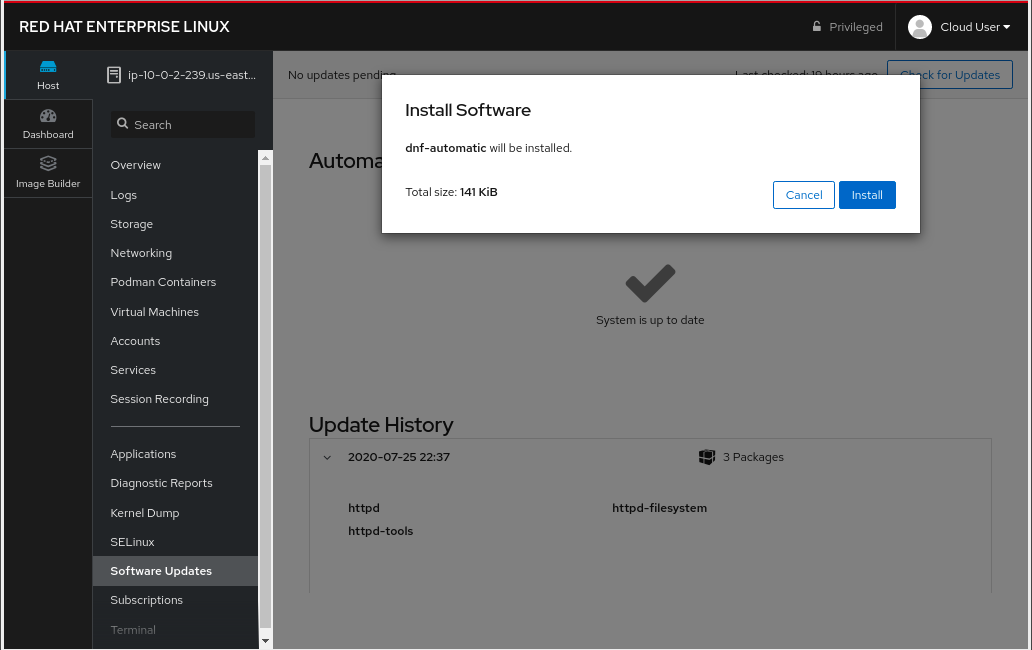This screenshot has height=650, width=1032.
Task: Open Virtual Machines
Action: [x=155, y=312]
